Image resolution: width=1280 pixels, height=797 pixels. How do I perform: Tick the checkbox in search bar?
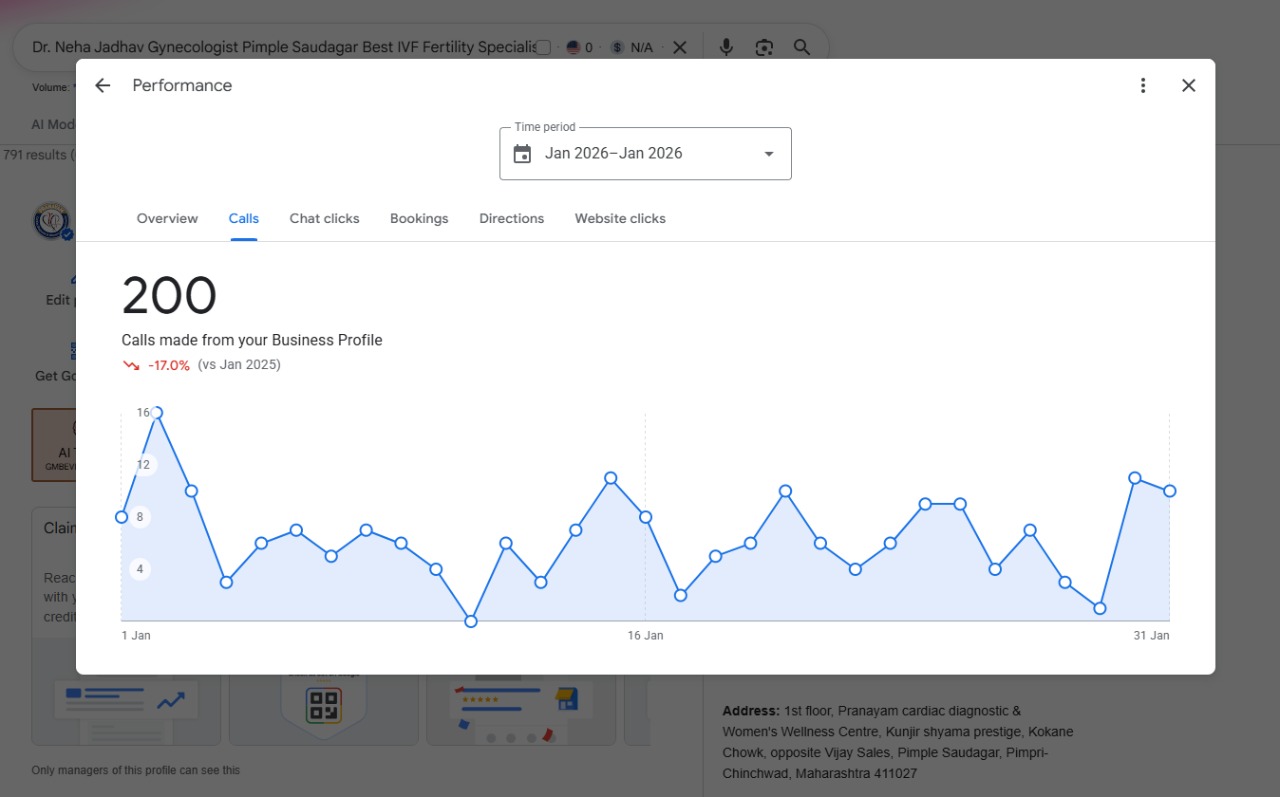[543, 47]
